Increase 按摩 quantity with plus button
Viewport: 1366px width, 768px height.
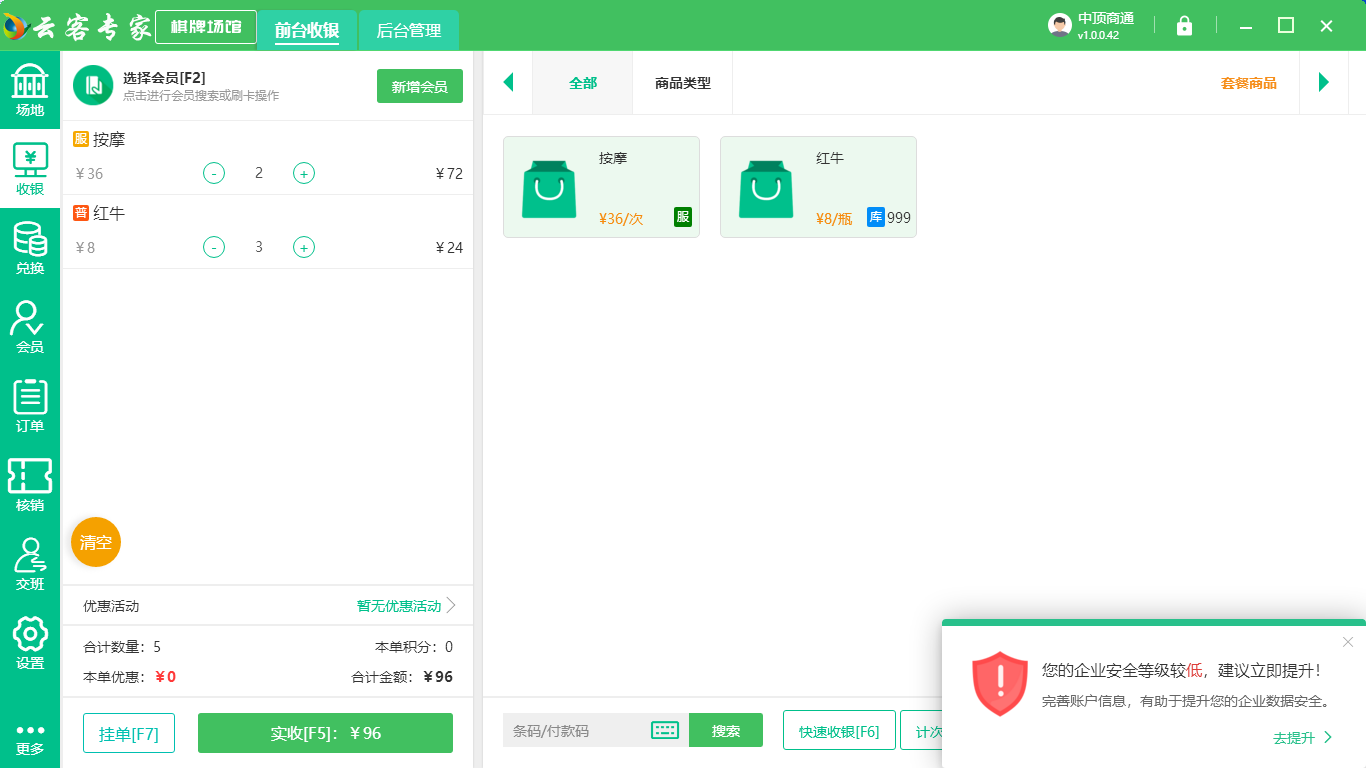304,173
